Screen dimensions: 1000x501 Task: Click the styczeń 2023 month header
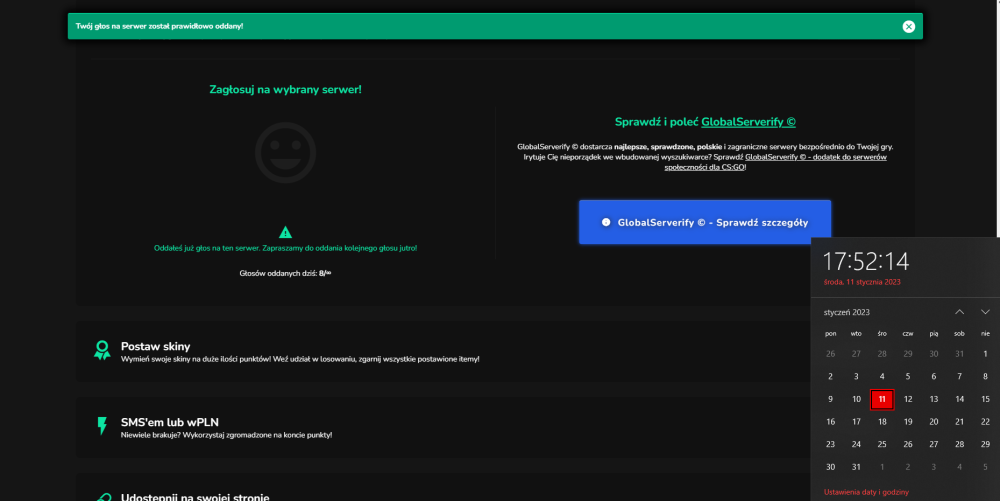846,312
